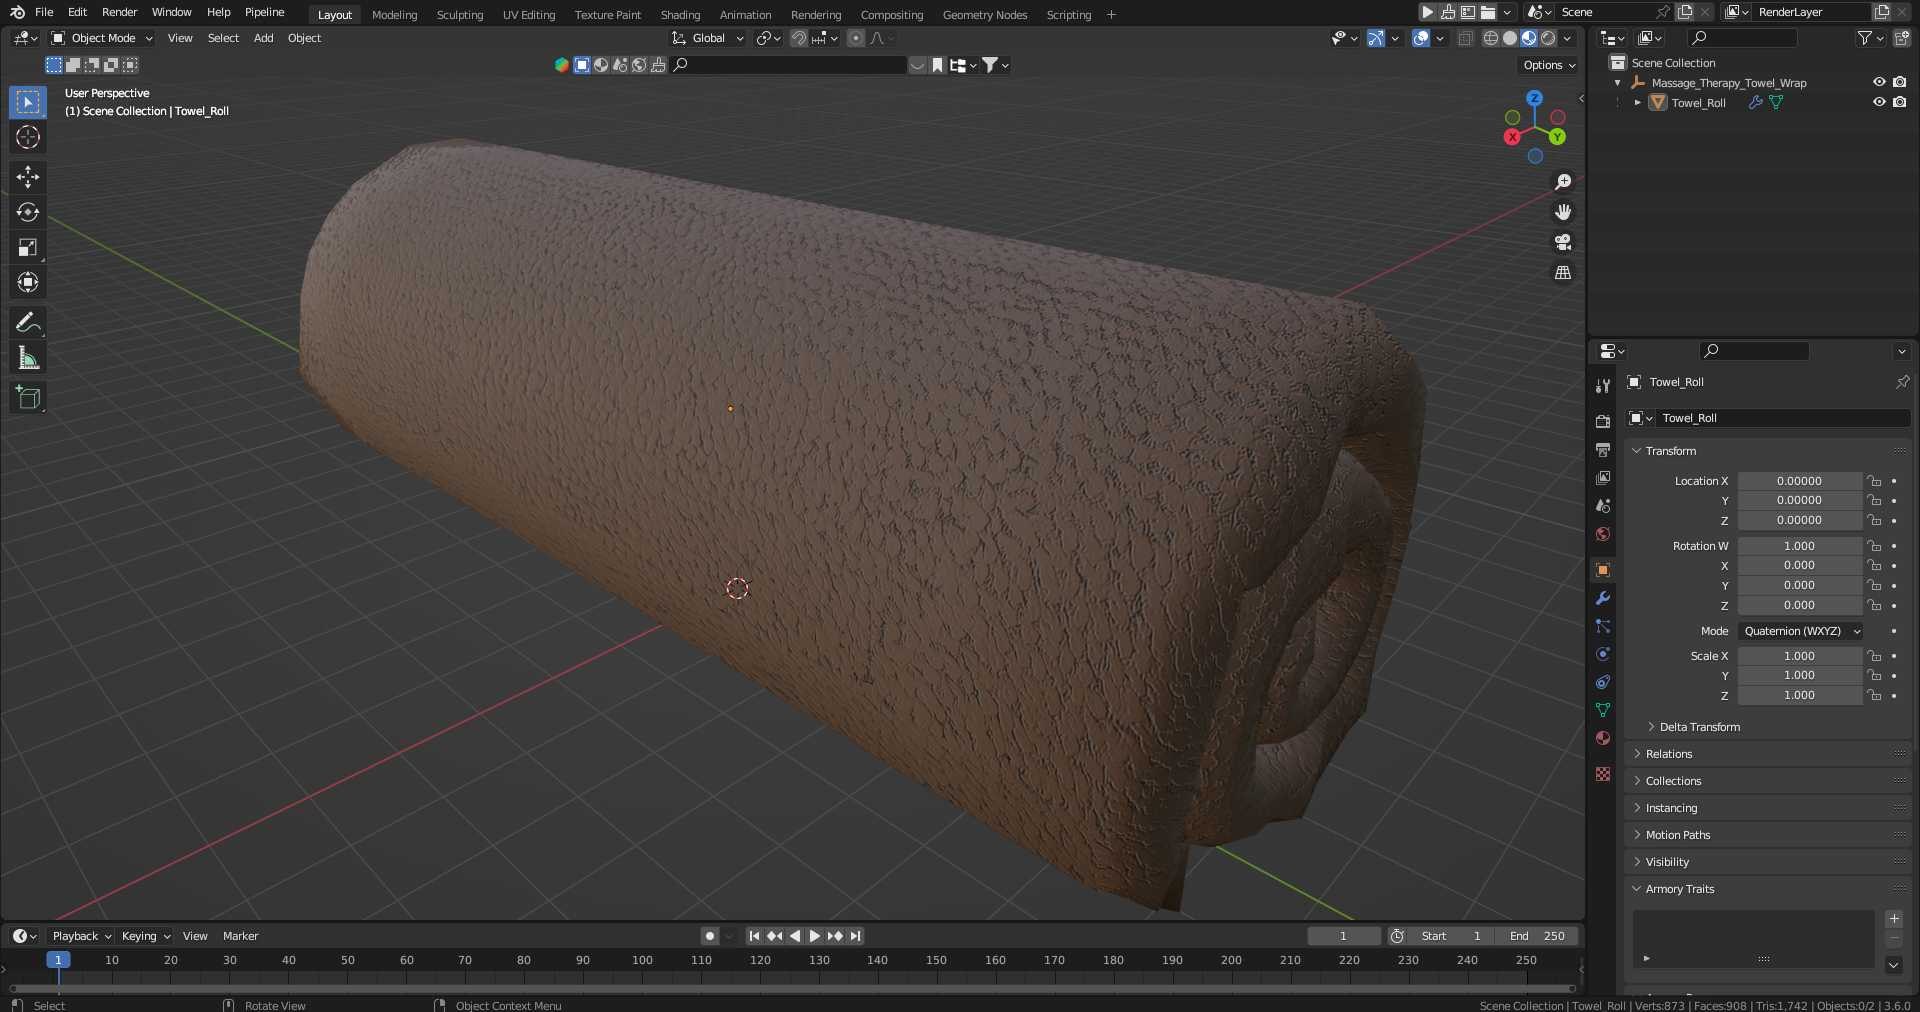The image size is (1920, 1012).
Task: Click the Pan hand viewport icon
Action: 1563,212
